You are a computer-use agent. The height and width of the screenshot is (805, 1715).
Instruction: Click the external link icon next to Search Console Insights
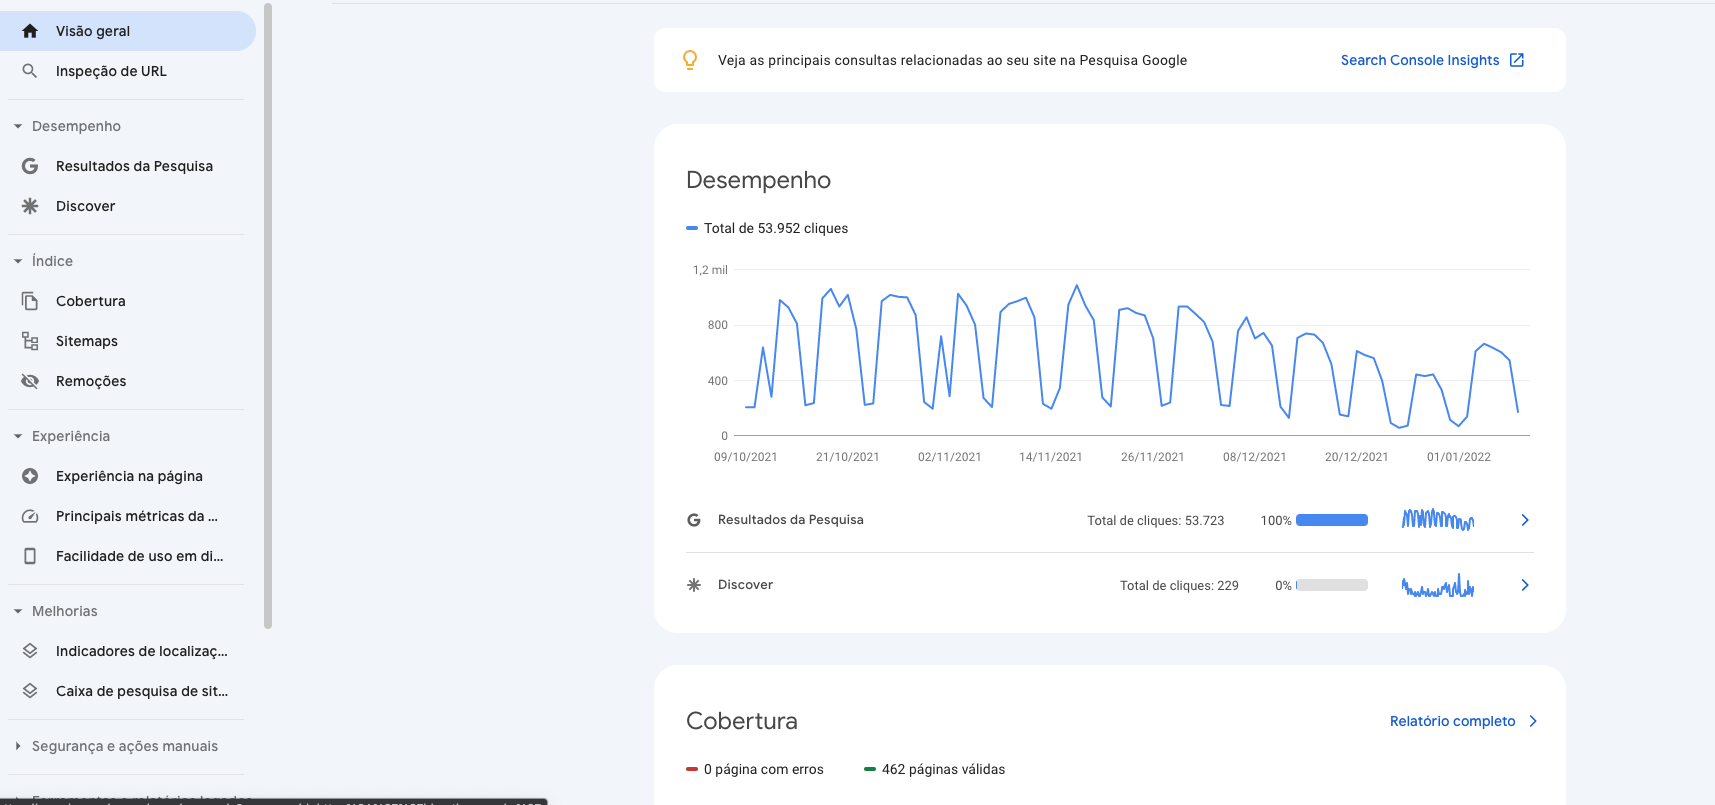[x=1517, y=60]
